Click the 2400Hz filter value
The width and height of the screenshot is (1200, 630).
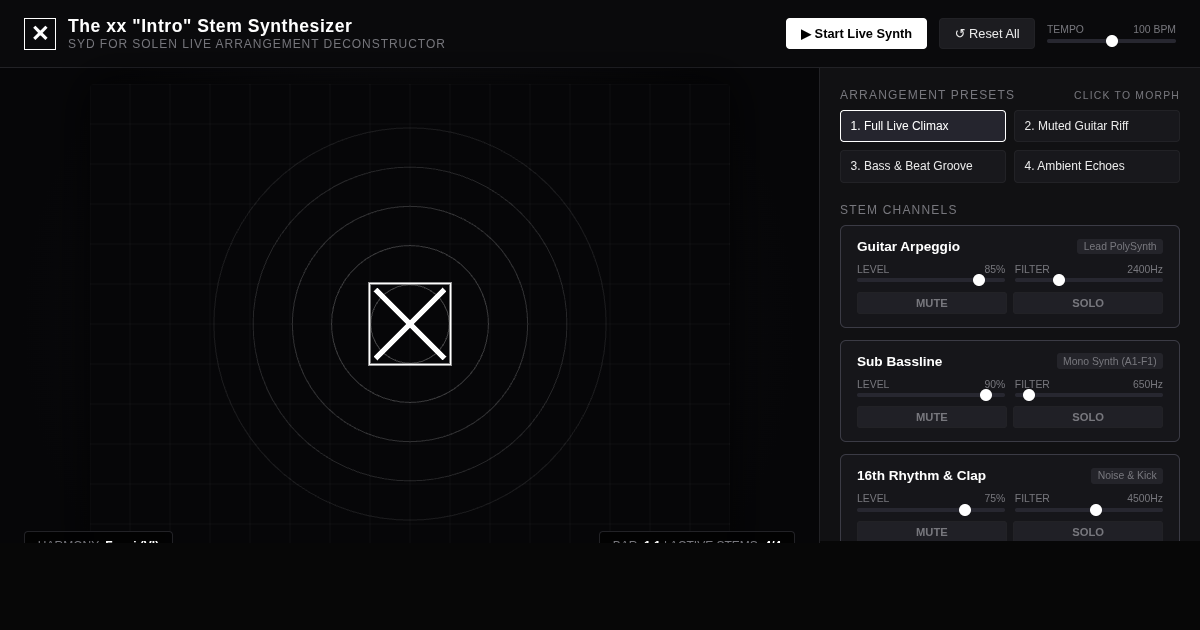1145,269
